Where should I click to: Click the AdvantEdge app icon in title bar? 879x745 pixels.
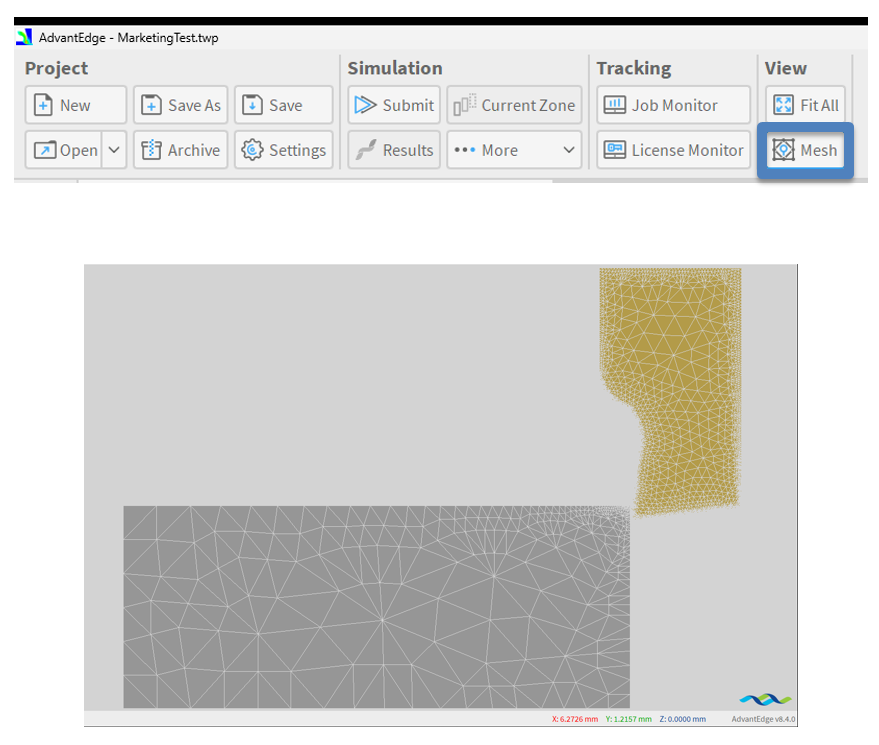[x=24, y=37]
